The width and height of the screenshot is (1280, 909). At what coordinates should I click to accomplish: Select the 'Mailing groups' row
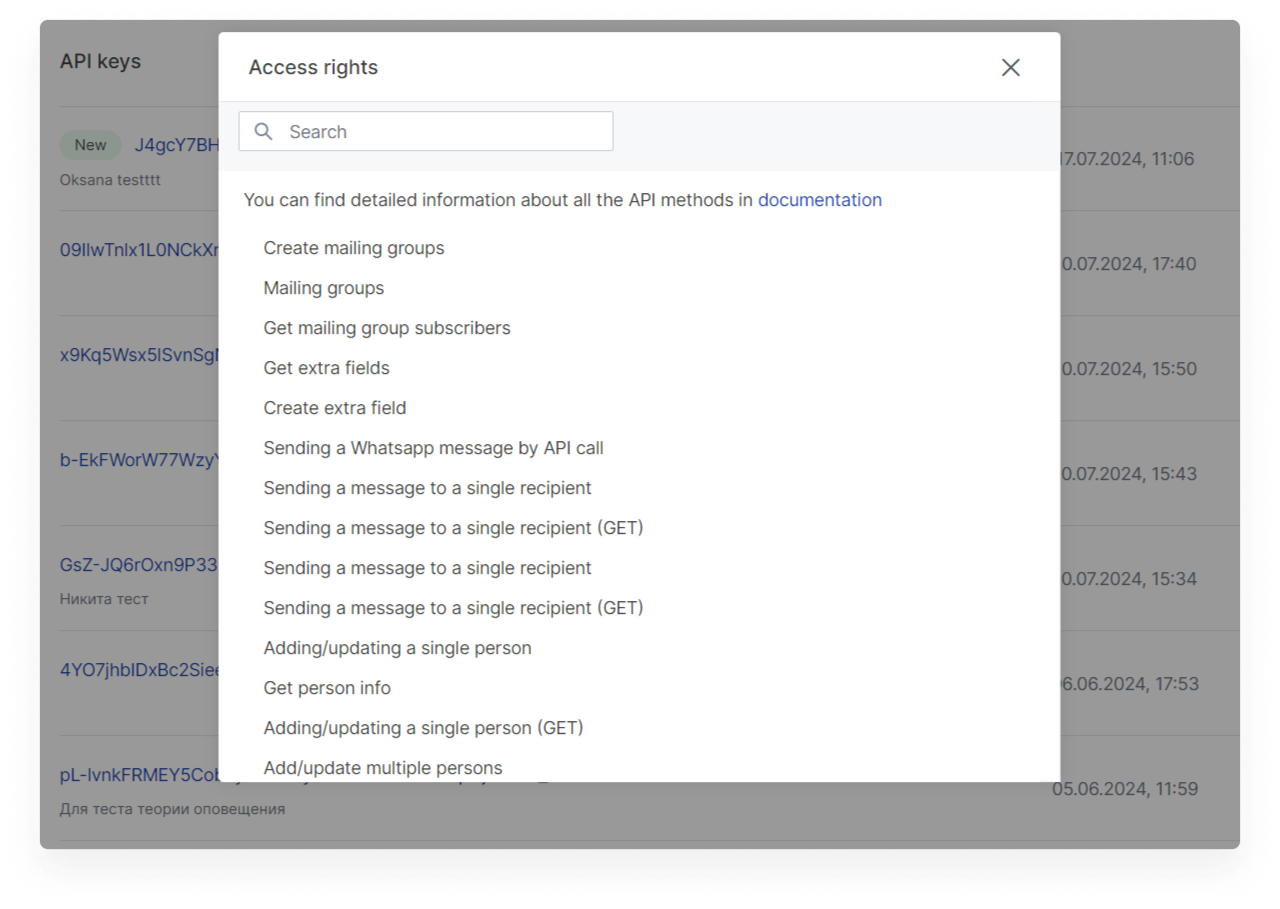324,288
